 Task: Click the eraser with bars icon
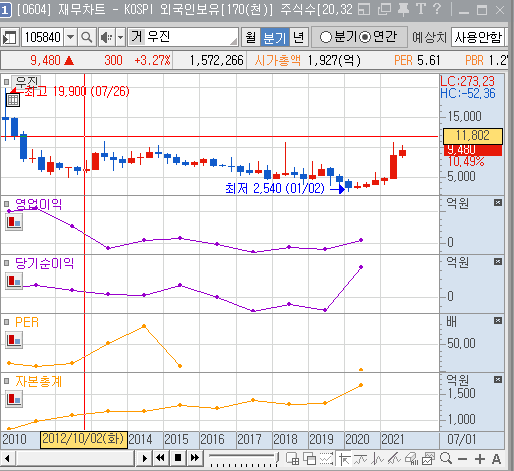pyautogui.click(x=412, y=459)
